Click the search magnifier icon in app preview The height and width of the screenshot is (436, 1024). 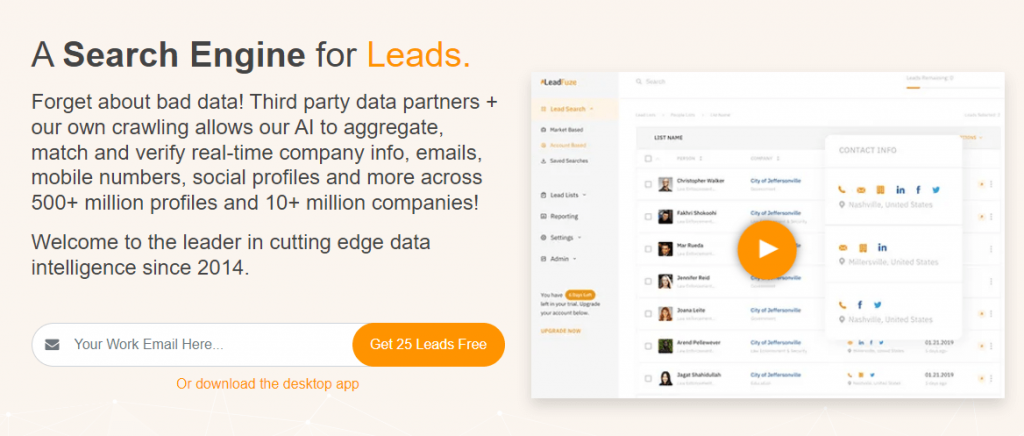[x=639, y=81]
